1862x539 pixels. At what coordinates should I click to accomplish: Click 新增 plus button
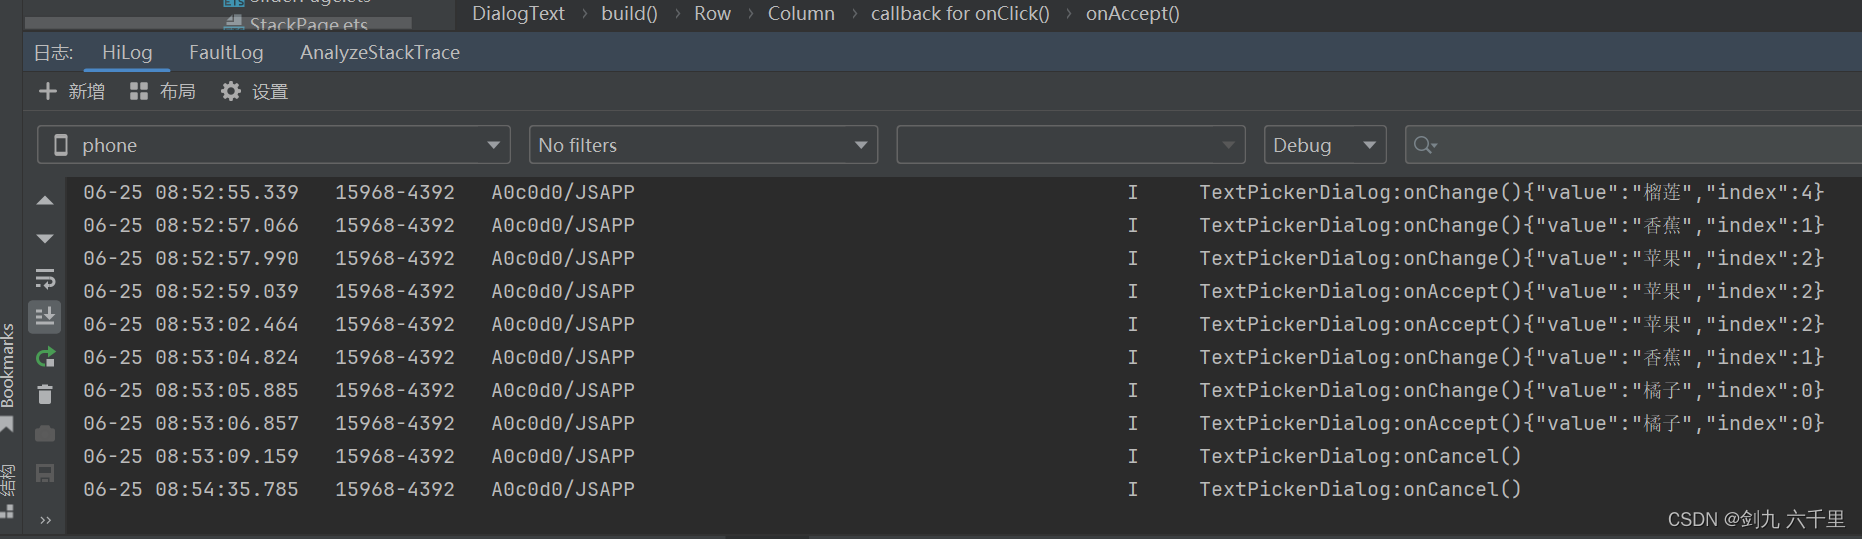pos(71,92)
